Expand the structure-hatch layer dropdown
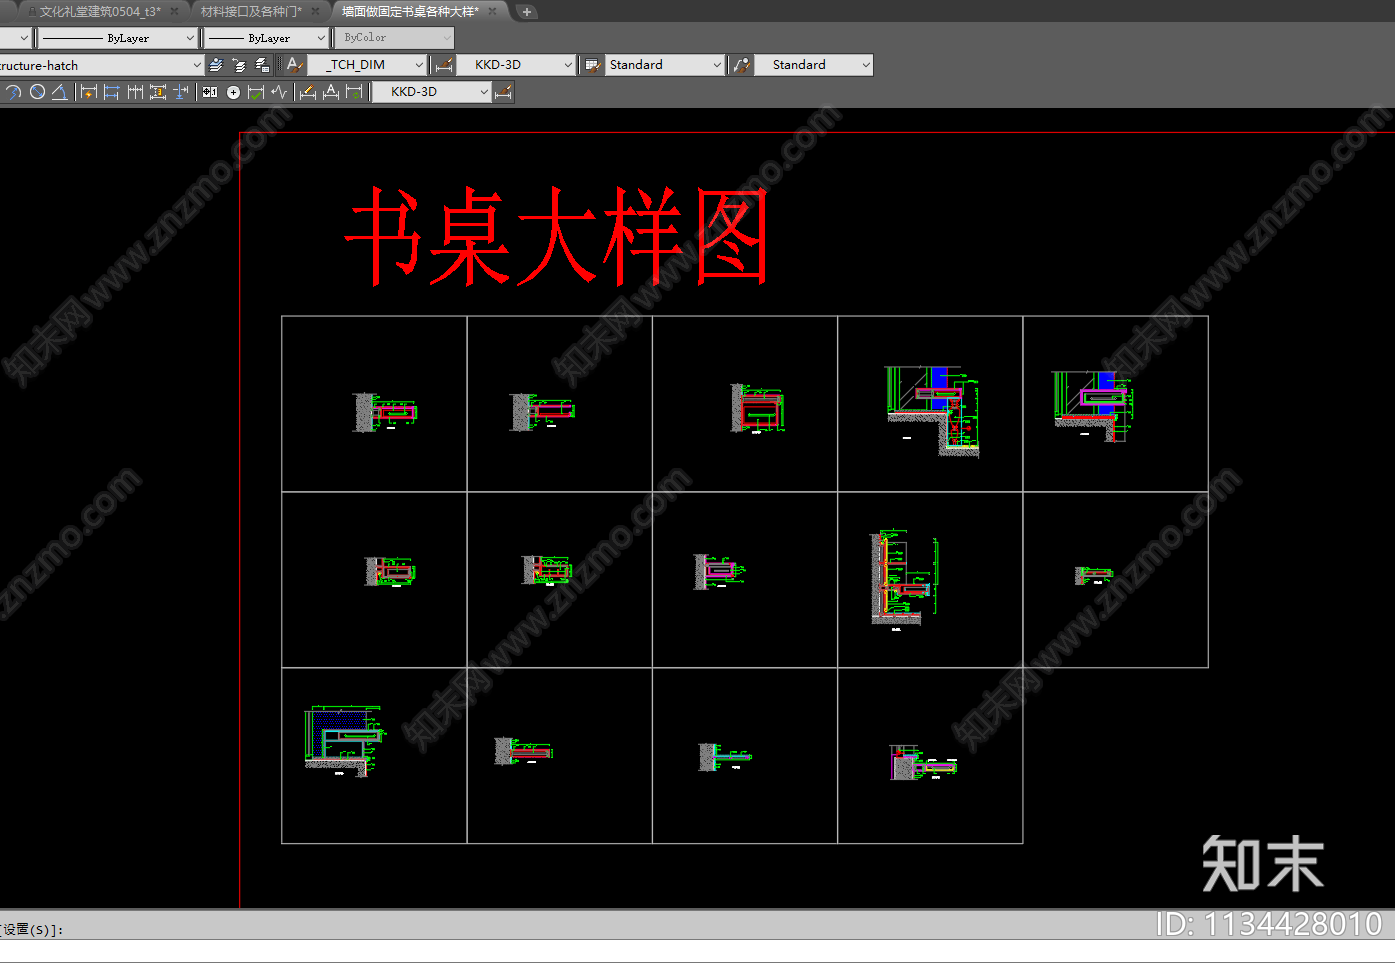This screenshot has width=1395, height=963. tap(102, 65)
